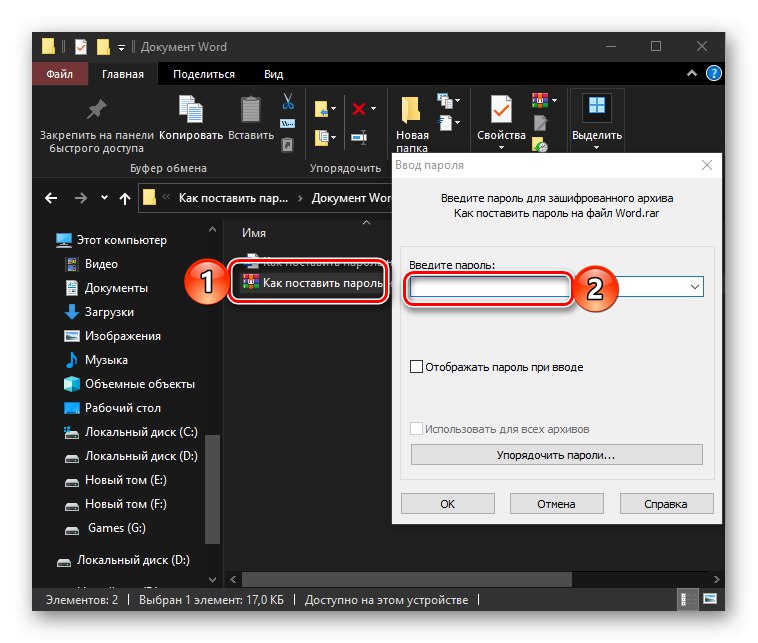Expand the Move to dropdown arrow
Screen dimensions: 758x643
coord(334,109)
